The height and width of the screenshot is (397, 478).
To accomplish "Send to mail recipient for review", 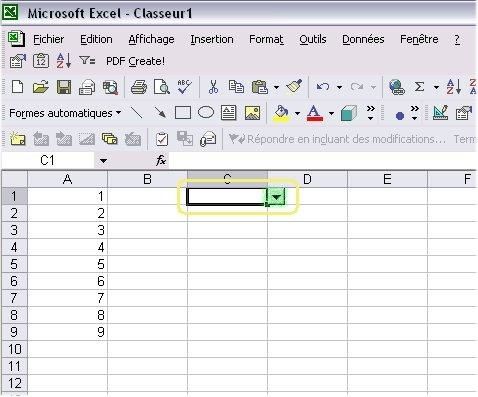I will coord(208,139).
